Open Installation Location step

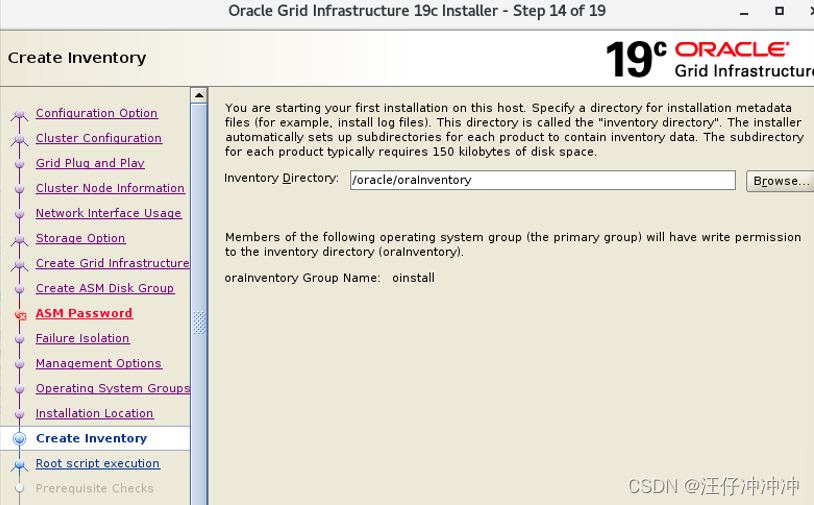pos(94,413)
